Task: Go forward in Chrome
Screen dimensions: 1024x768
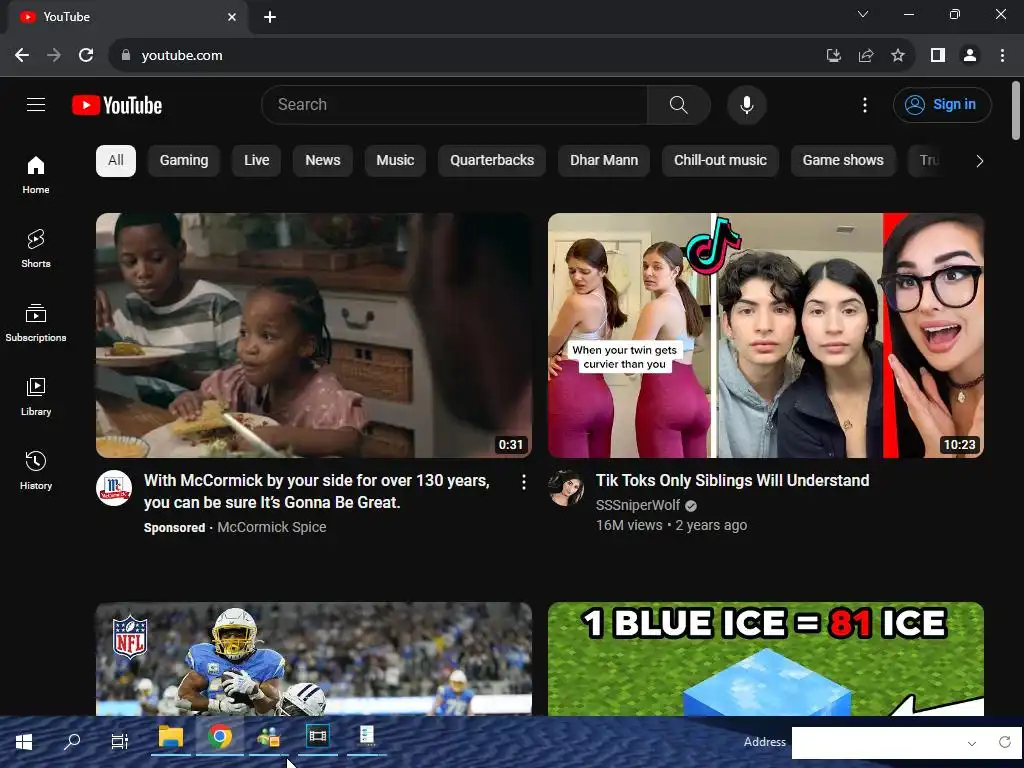Action: tap(54, 56)
